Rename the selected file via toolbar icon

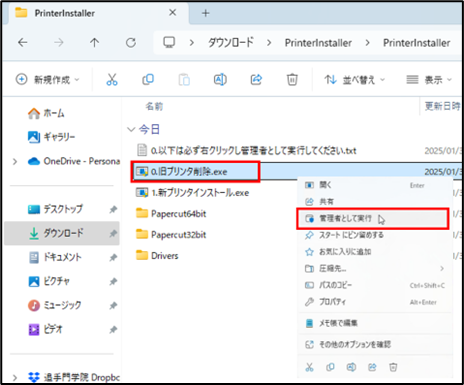pos(220,79)
